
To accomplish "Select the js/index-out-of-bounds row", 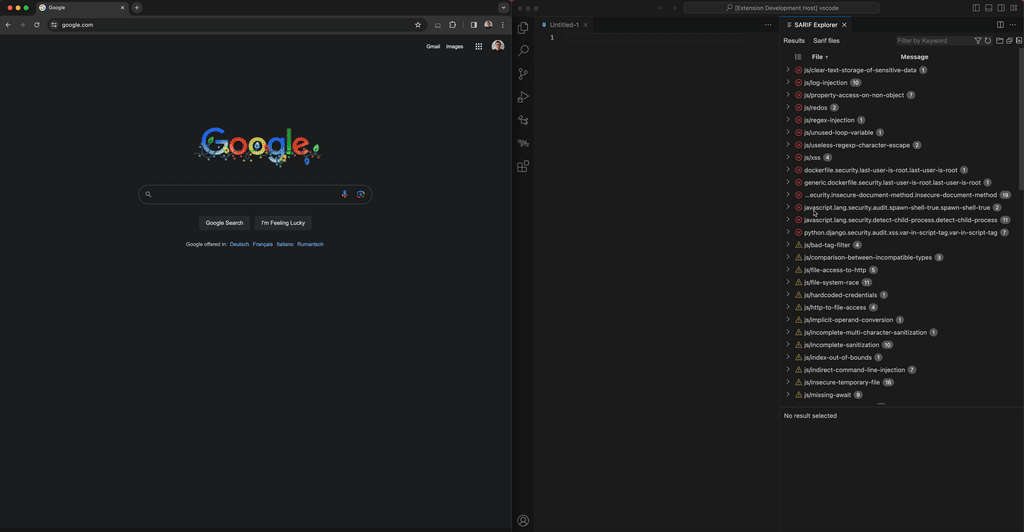I will point(902,357).
